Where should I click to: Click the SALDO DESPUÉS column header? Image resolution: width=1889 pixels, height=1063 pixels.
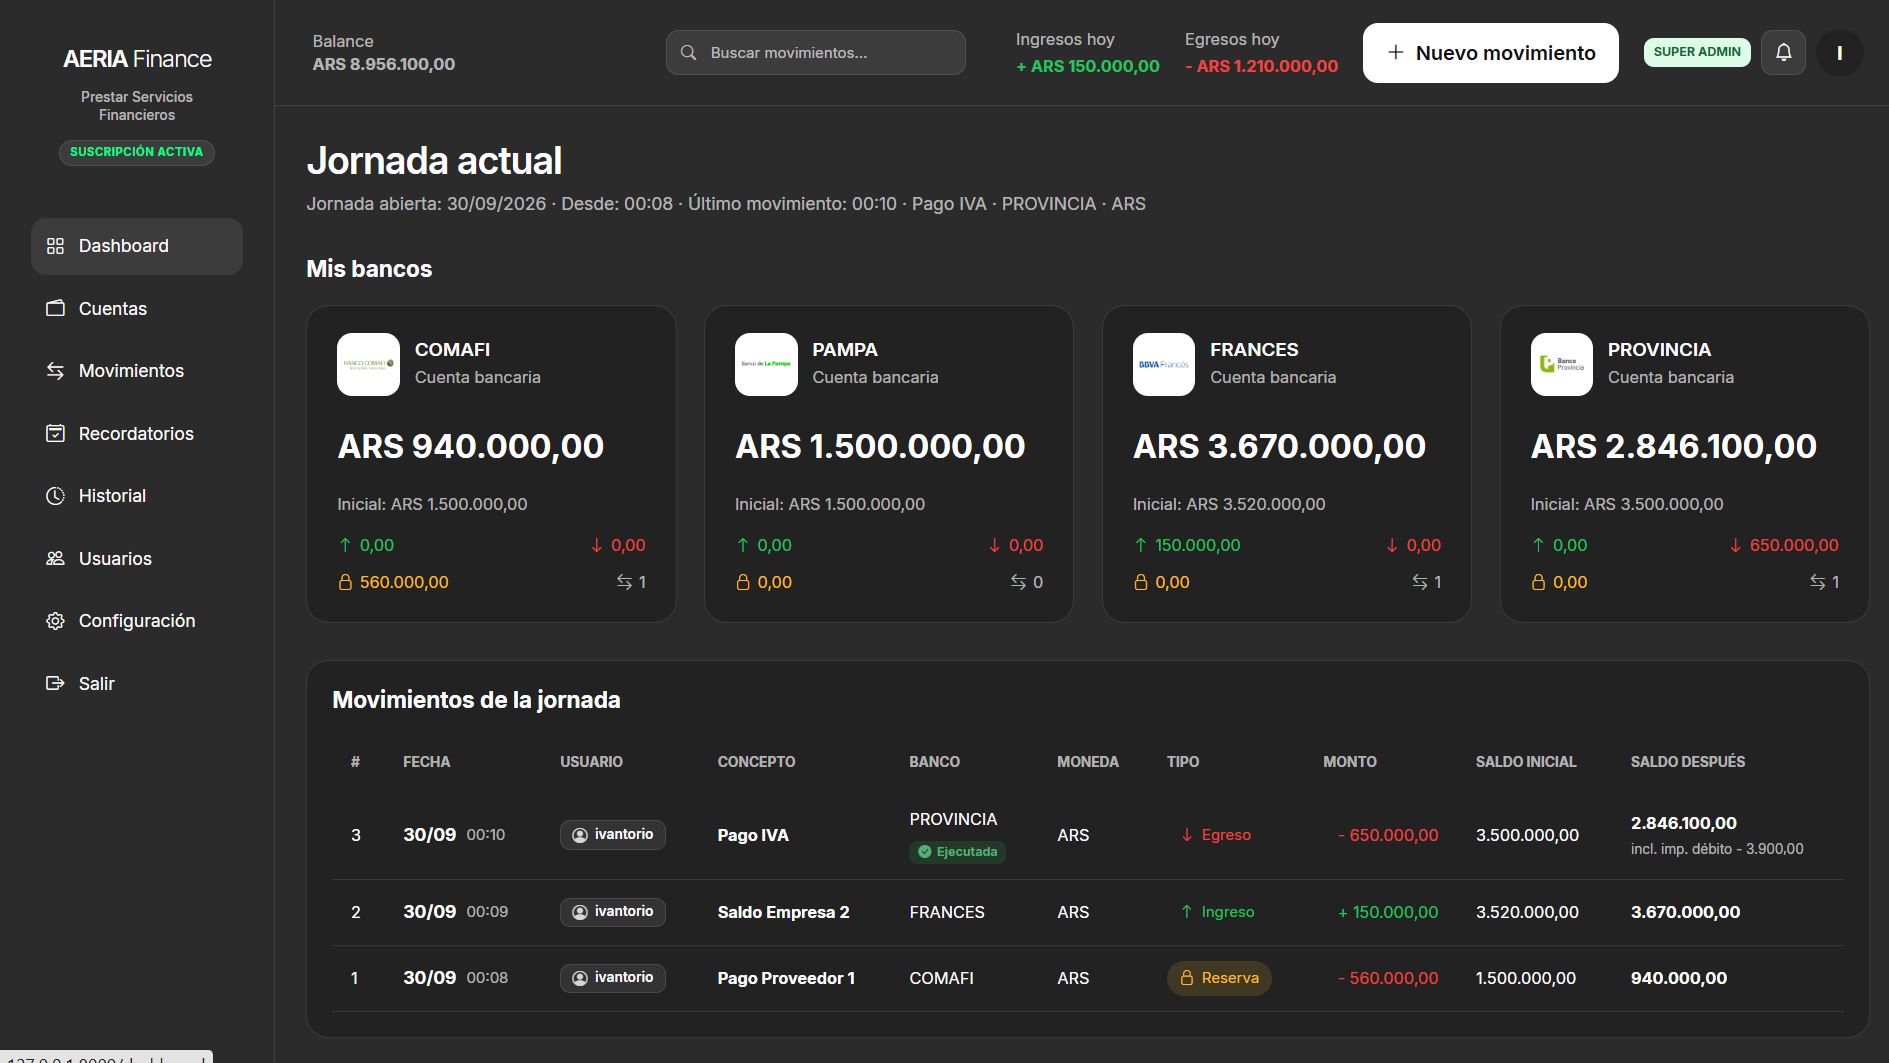tap(1688, 762)
